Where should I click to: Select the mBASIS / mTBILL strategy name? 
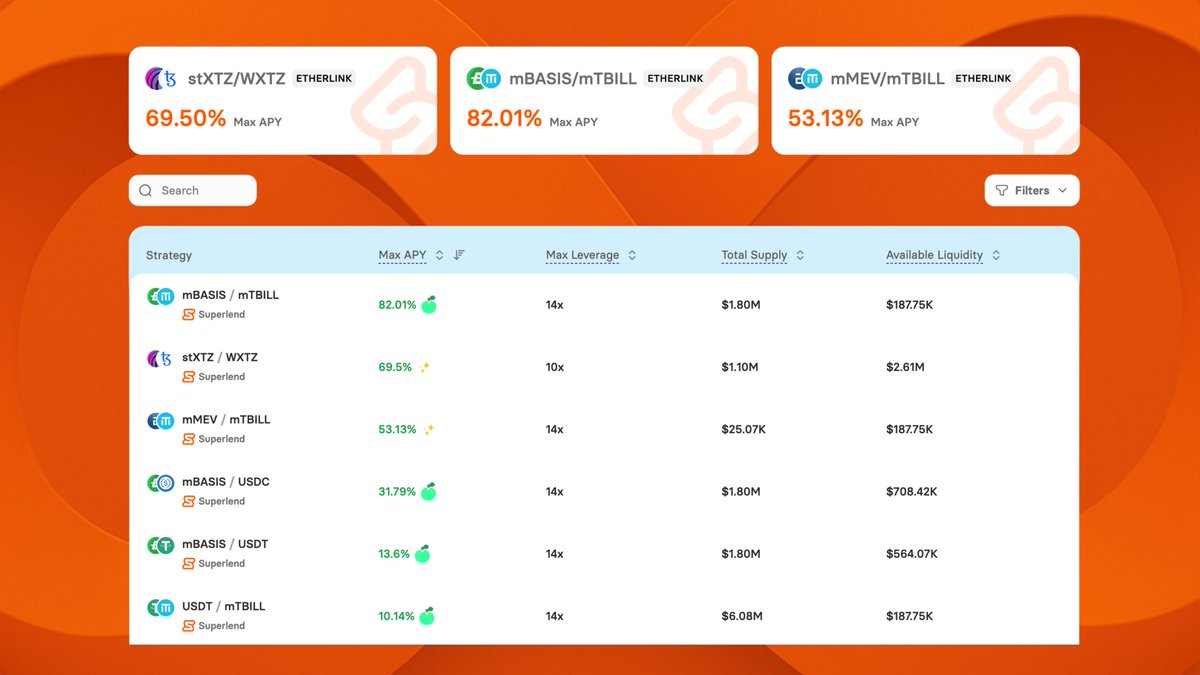coord(230,295)
